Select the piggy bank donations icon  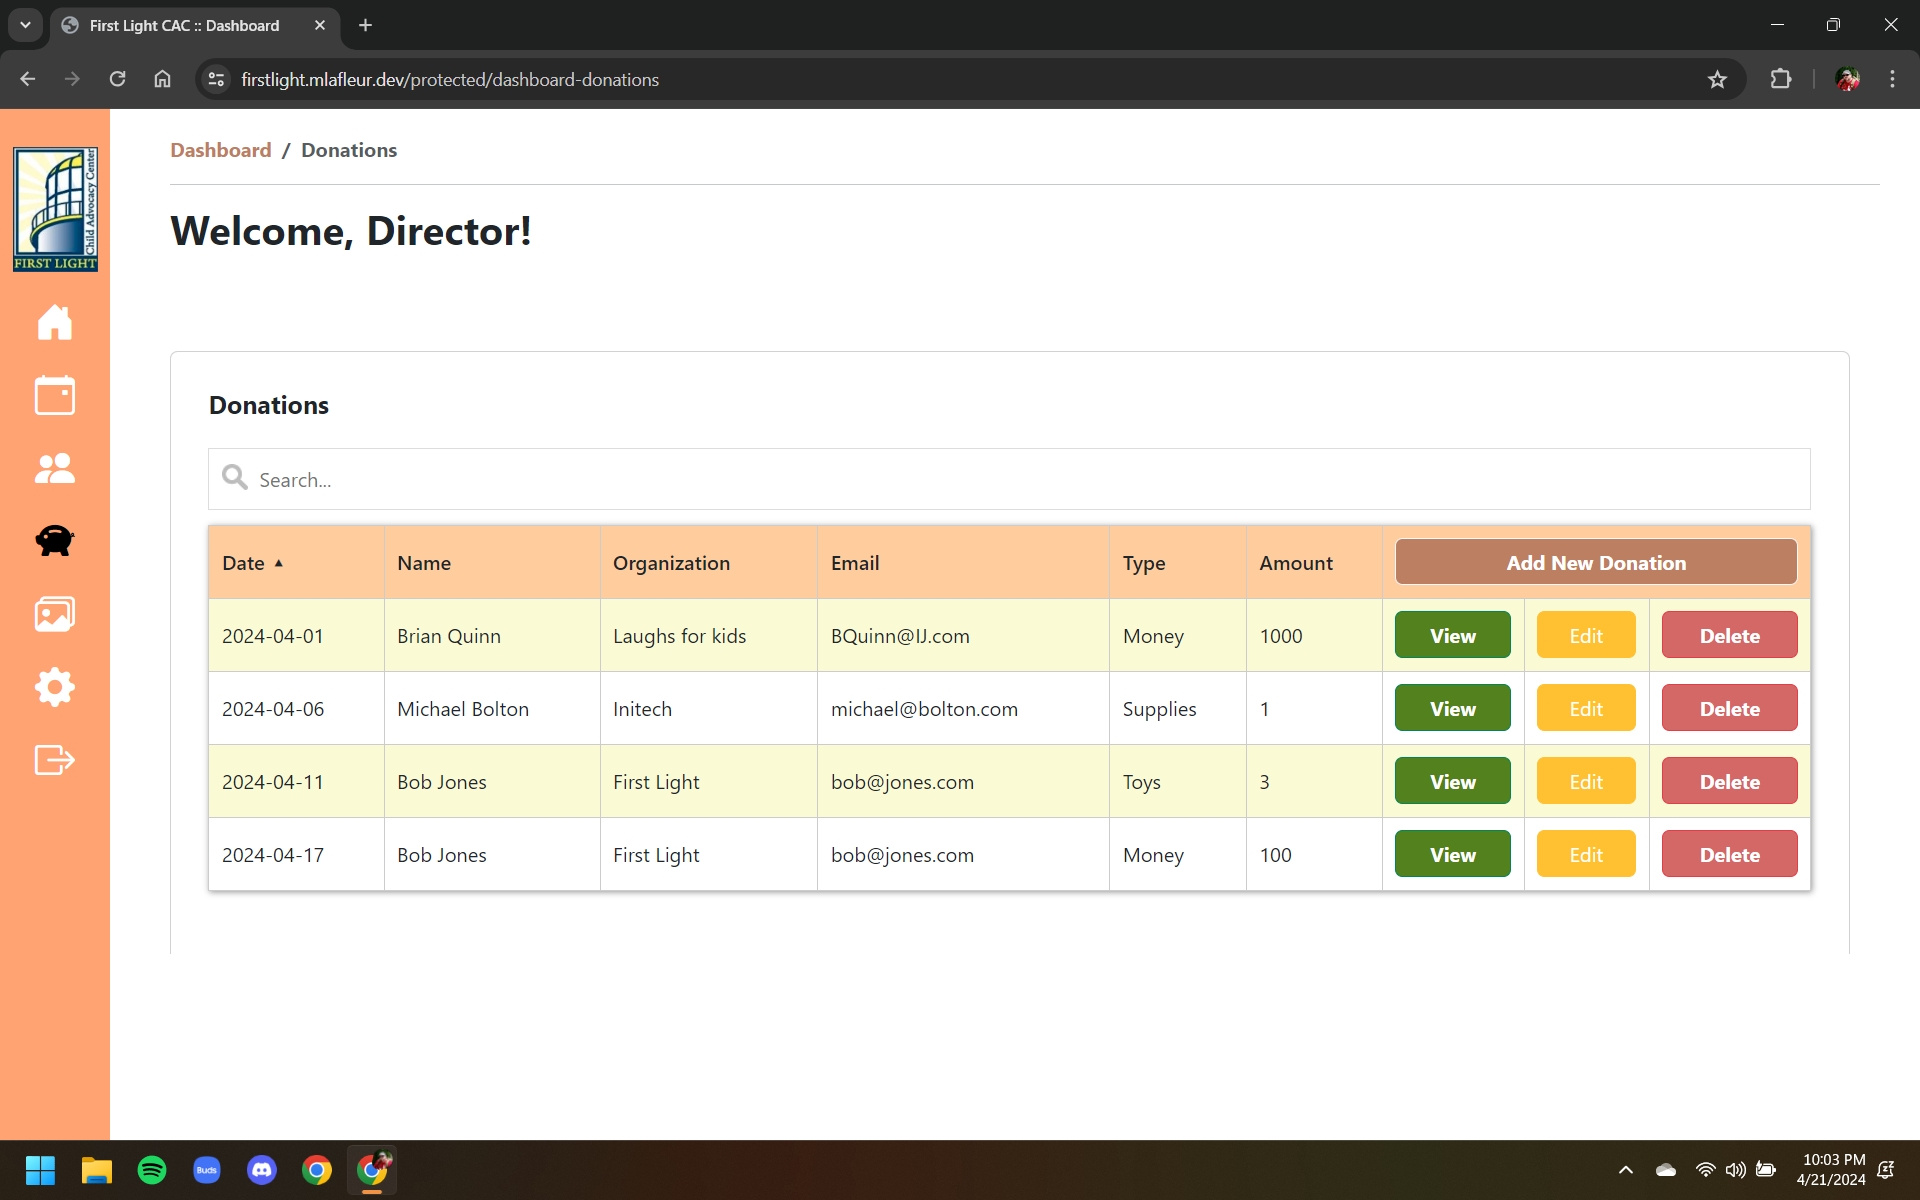tap(54, 541)
